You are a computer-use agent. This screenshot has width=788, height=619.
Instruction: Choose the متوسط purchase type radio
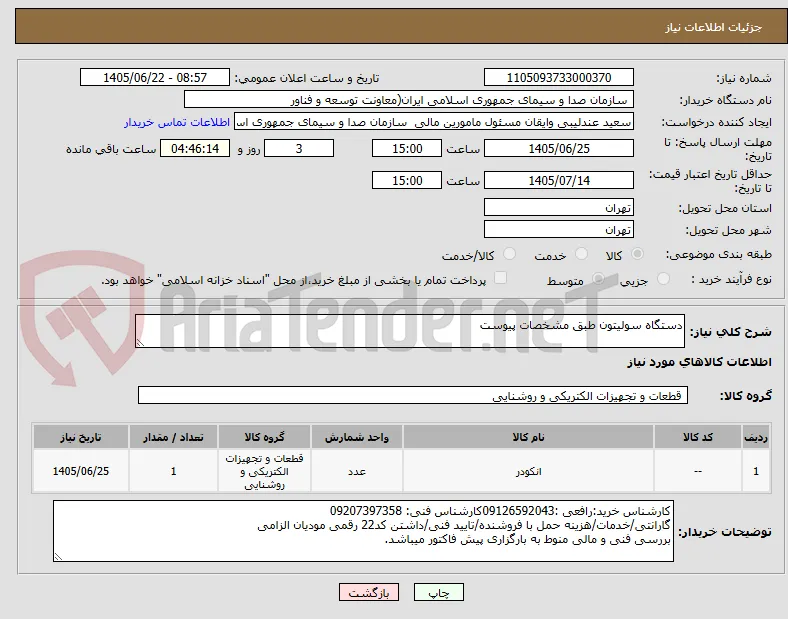pos(598,279)
